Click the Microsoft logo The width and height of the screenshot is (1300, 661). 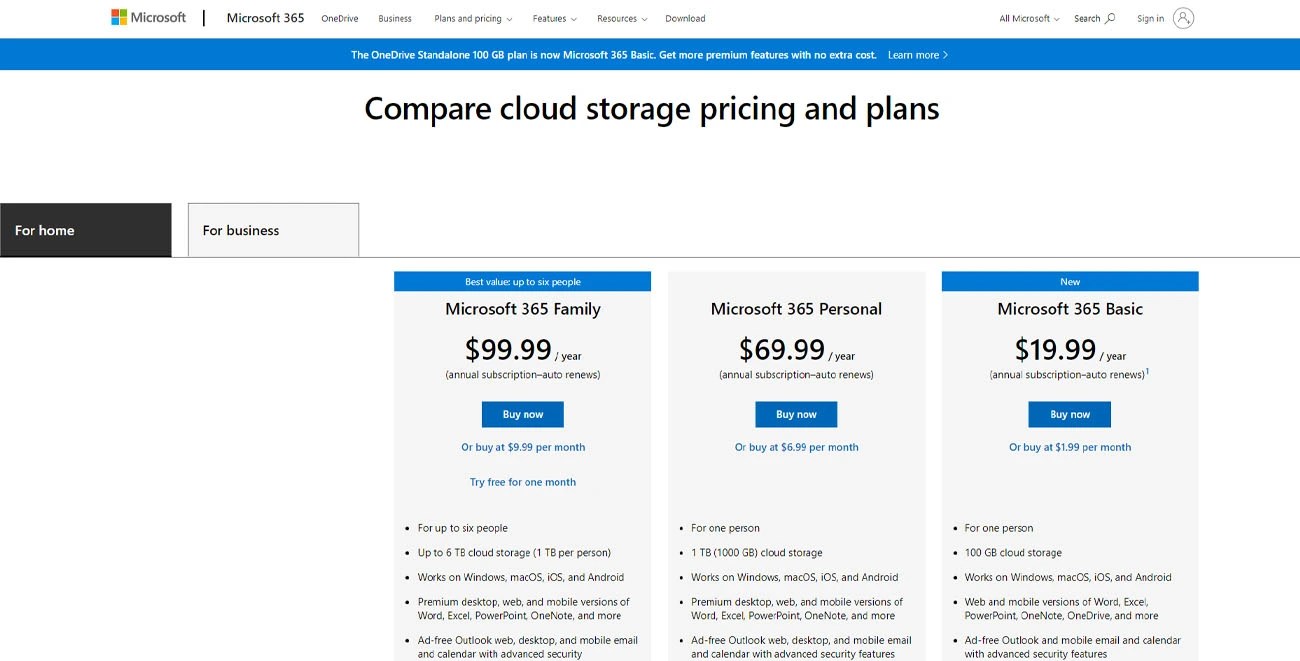pyautogui.click(x=148, y=17)
